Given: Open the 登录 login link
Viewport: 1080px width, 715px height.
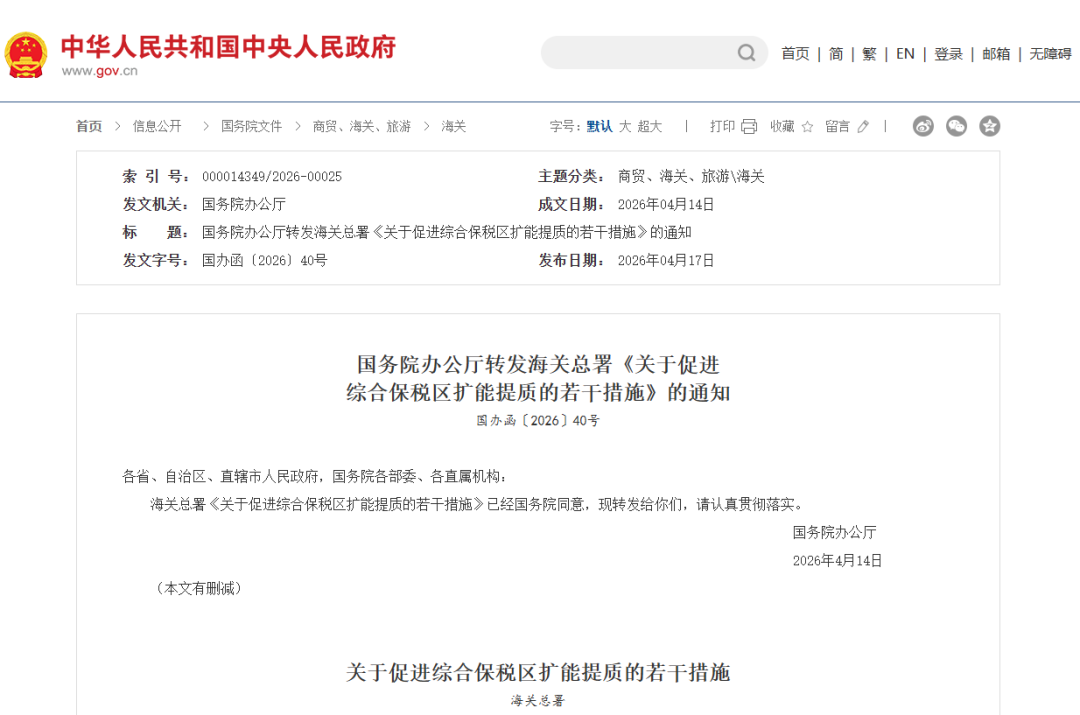Looking at the screenshot, I should point(948,54).
